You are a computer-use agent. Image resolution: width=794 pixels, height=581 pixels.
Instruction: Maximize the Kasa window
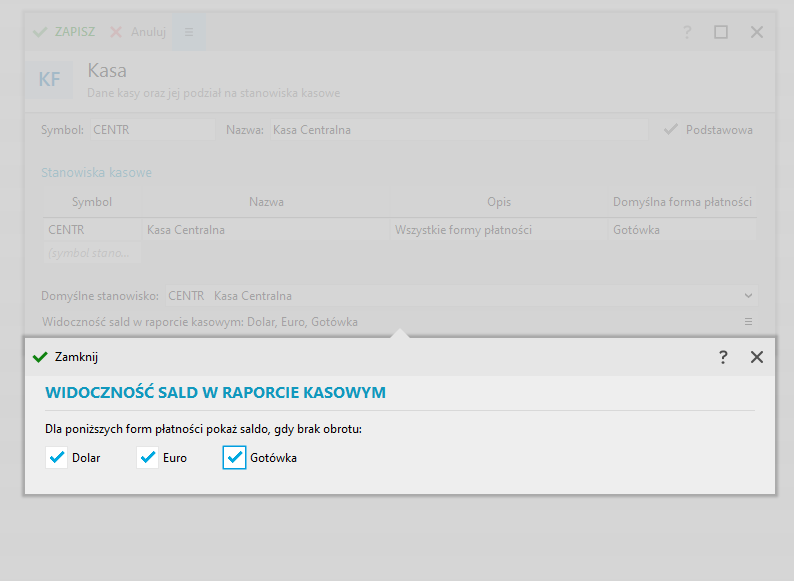tap(721, 32)
